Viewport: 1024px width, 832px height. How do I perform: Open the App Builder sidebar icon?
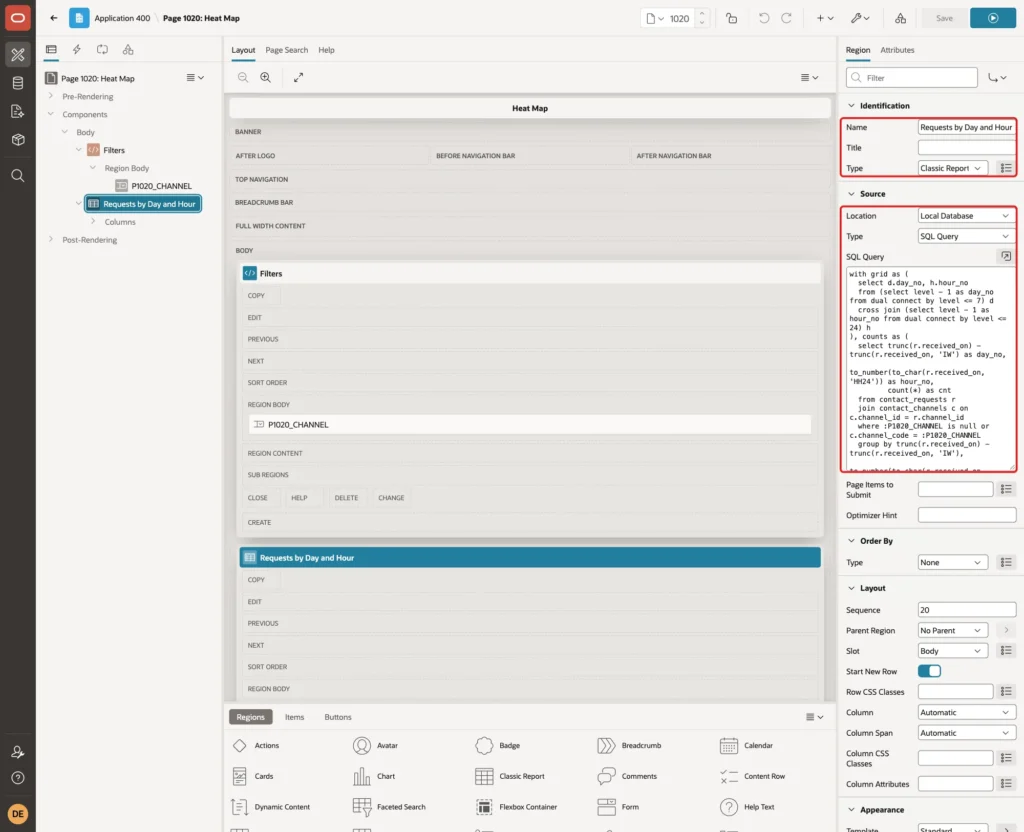click(x=18, y=55)
